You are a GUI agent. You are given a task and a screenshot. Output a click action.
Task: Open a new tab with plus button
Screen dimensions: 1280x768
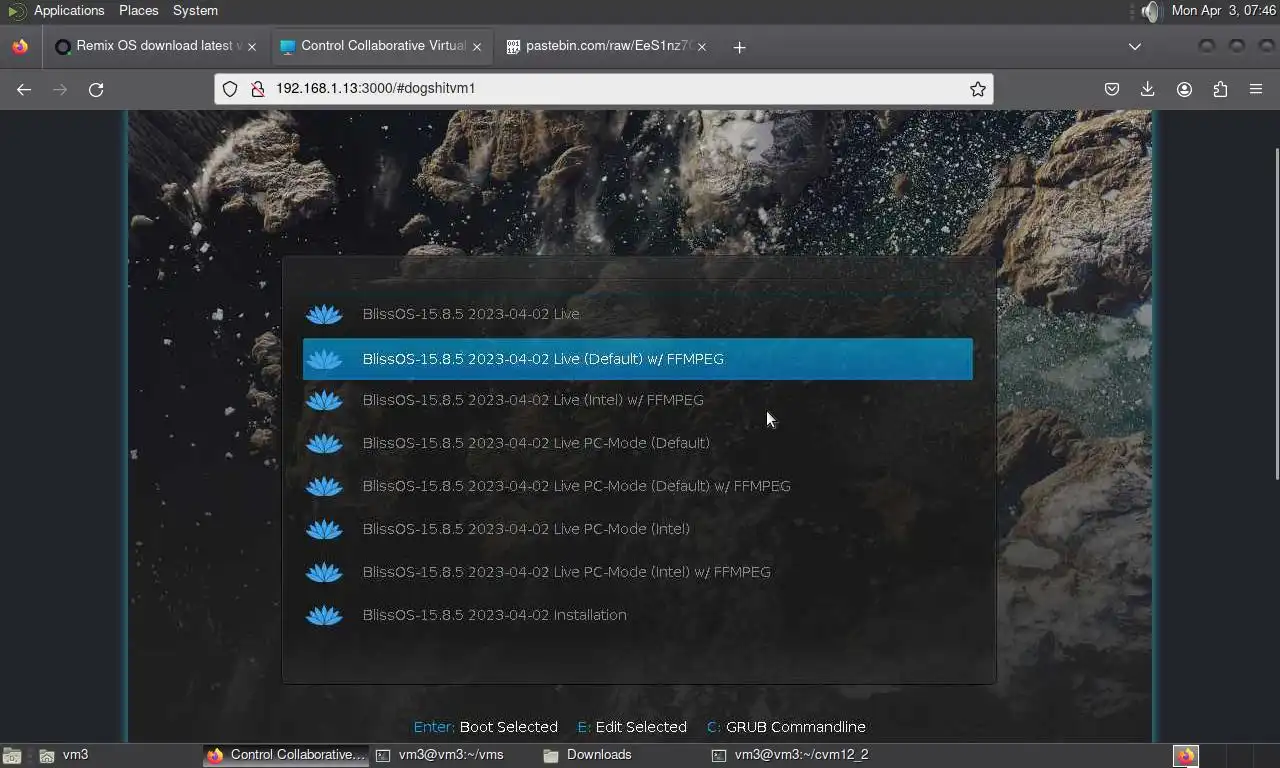tap(739, 47)
